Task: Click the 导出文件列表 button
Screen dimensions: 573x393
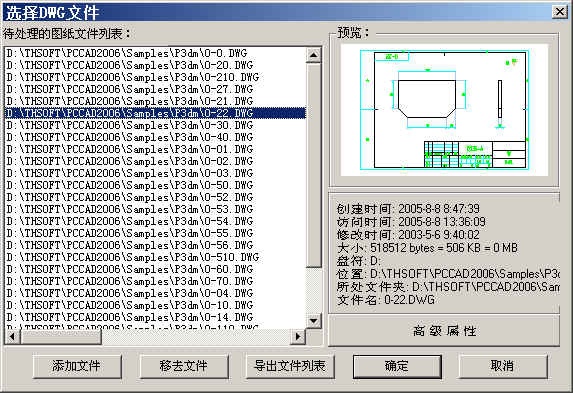Action: [x=290, y=366]
